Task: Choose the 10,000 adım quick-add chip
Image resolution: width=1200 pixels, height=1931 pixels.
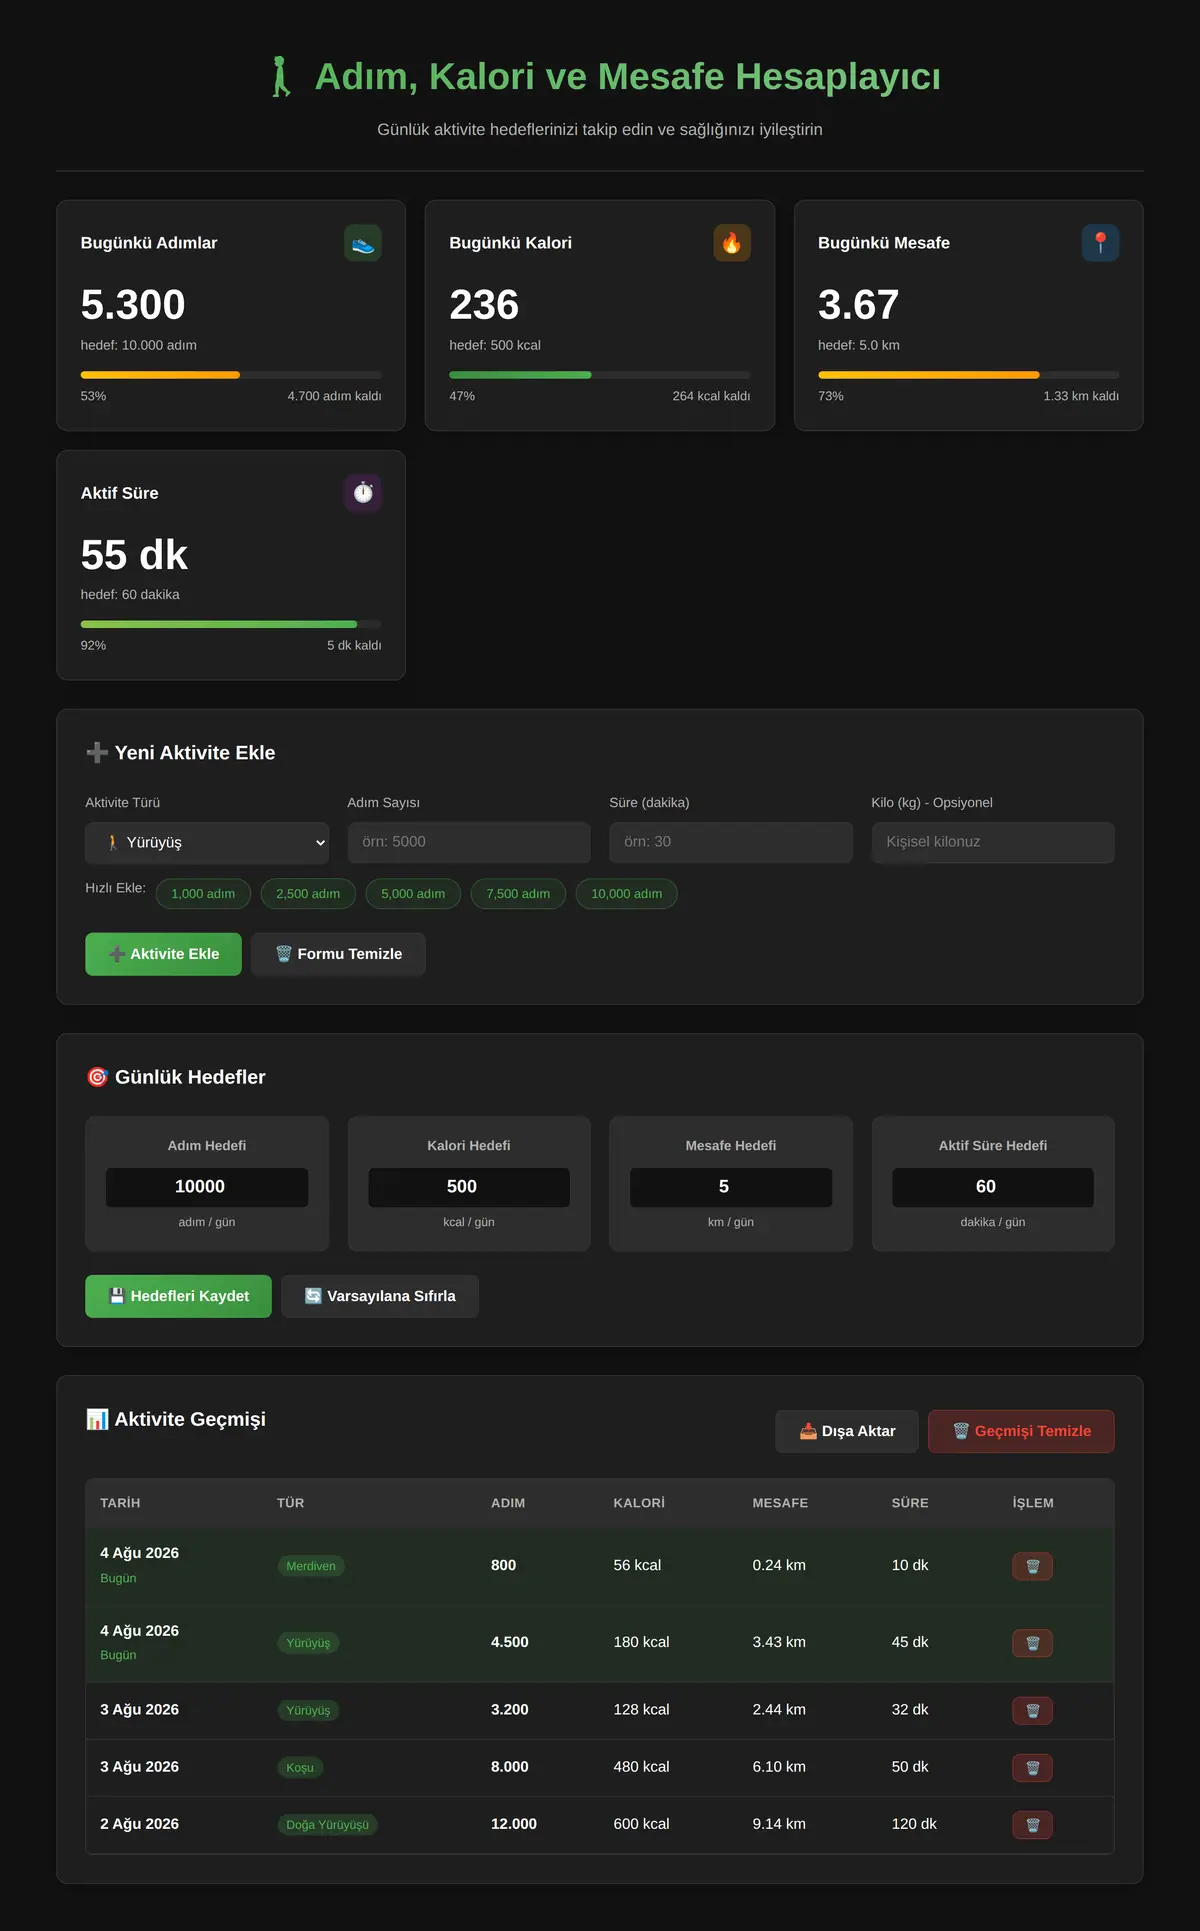Action: (627, 894)
